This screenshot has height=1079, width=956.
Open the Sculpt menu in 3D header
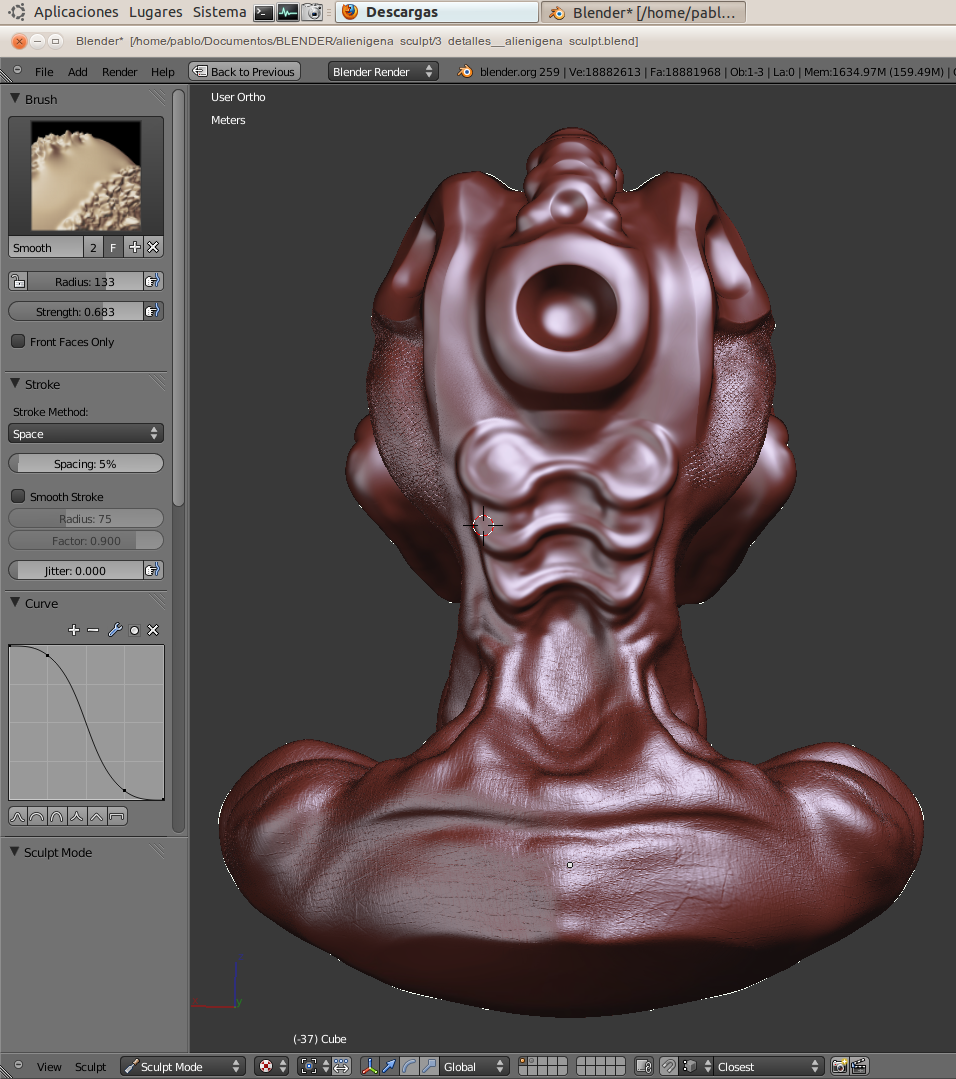90,1067
